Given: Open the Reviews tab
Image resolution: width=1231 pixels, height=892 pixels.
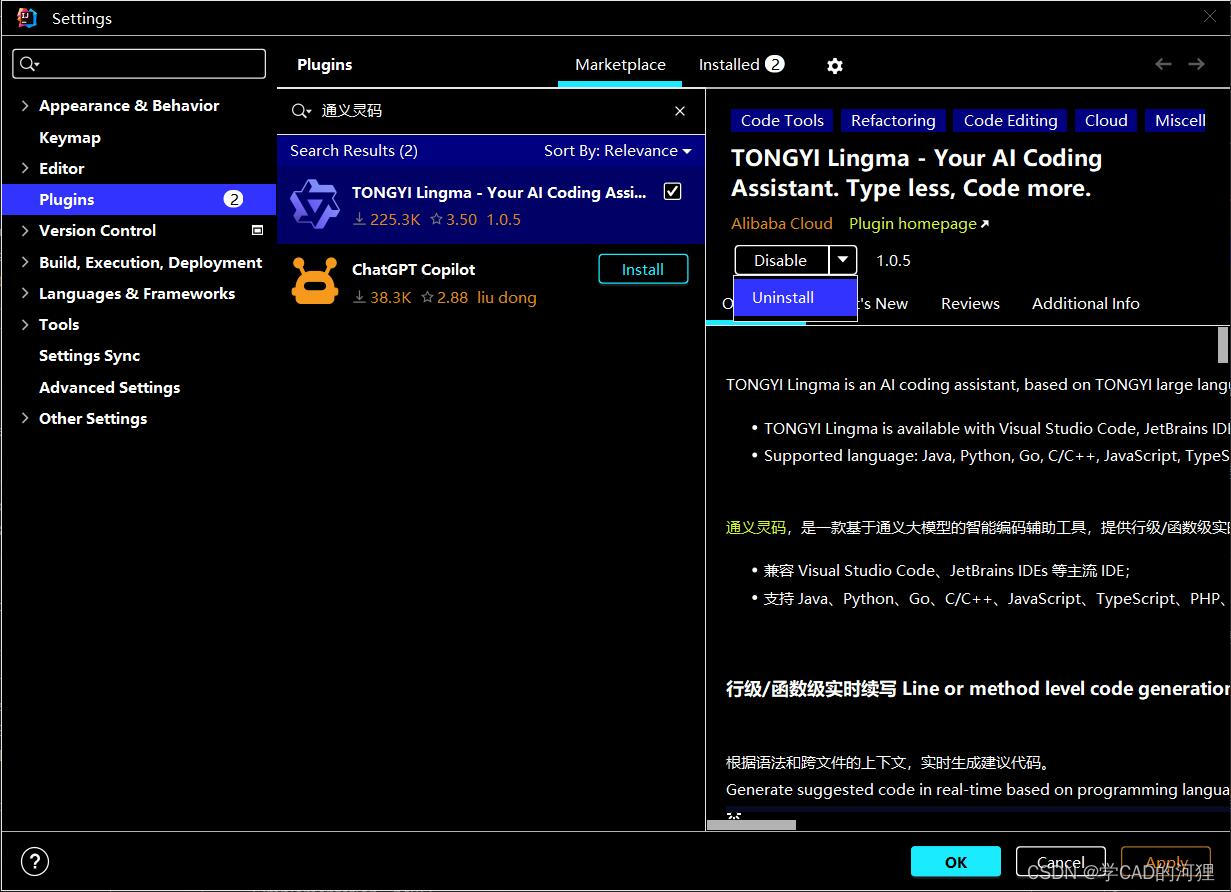Looking at the screenshot, I should (x=970, y=304).
